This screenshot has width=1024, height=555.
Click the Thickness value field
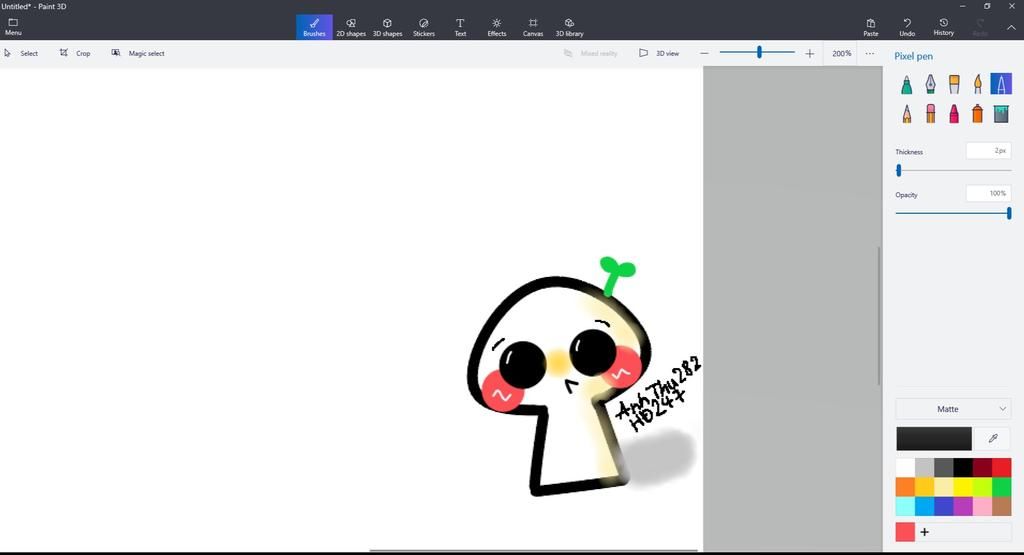[x=989, y=151]
